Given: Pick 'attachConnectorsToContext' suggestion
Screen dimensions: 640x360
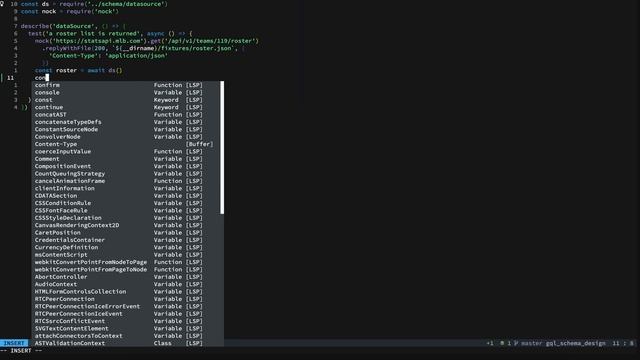Looking at the screenshot, I should [x=128, y=336].
